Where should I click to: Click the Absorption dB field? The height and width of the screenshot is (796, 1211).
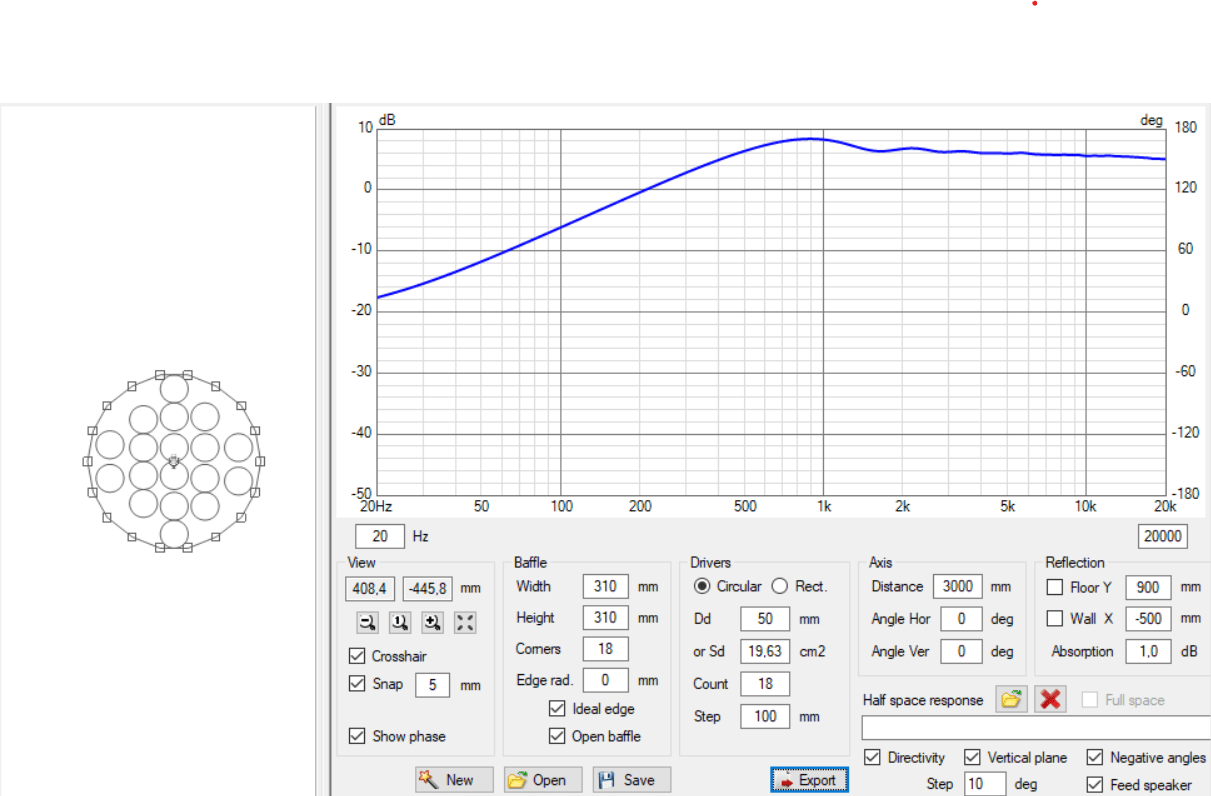(1148, 651)
